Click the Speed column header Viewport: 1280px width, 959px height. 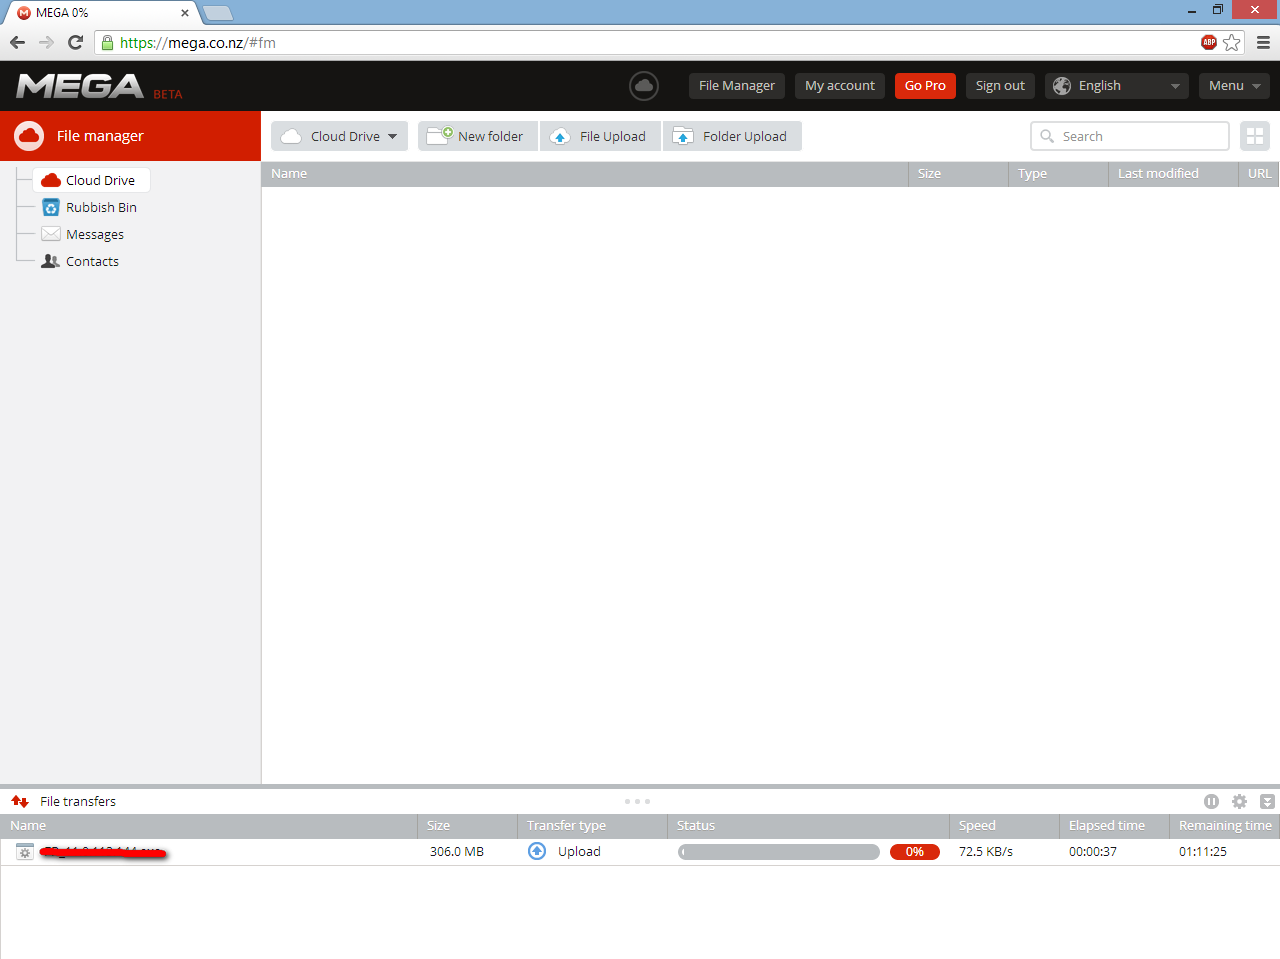coord(1004,826)
